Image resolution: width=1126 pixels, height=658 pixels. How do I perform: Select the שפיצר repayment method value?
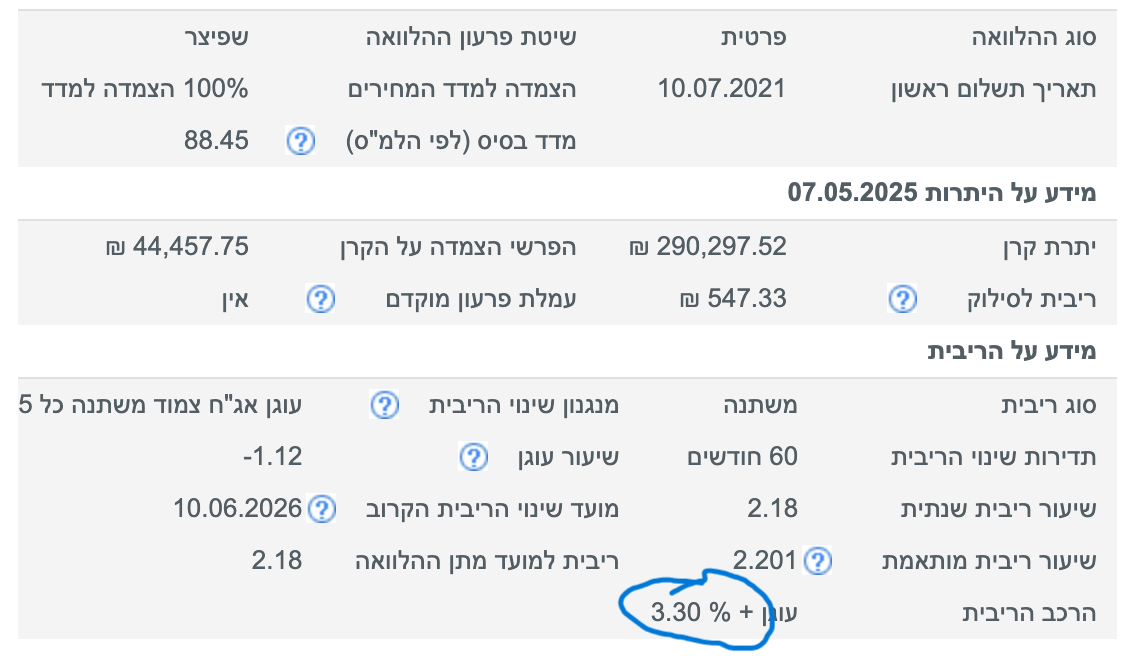pyautogui.click(x=215, y=38)
